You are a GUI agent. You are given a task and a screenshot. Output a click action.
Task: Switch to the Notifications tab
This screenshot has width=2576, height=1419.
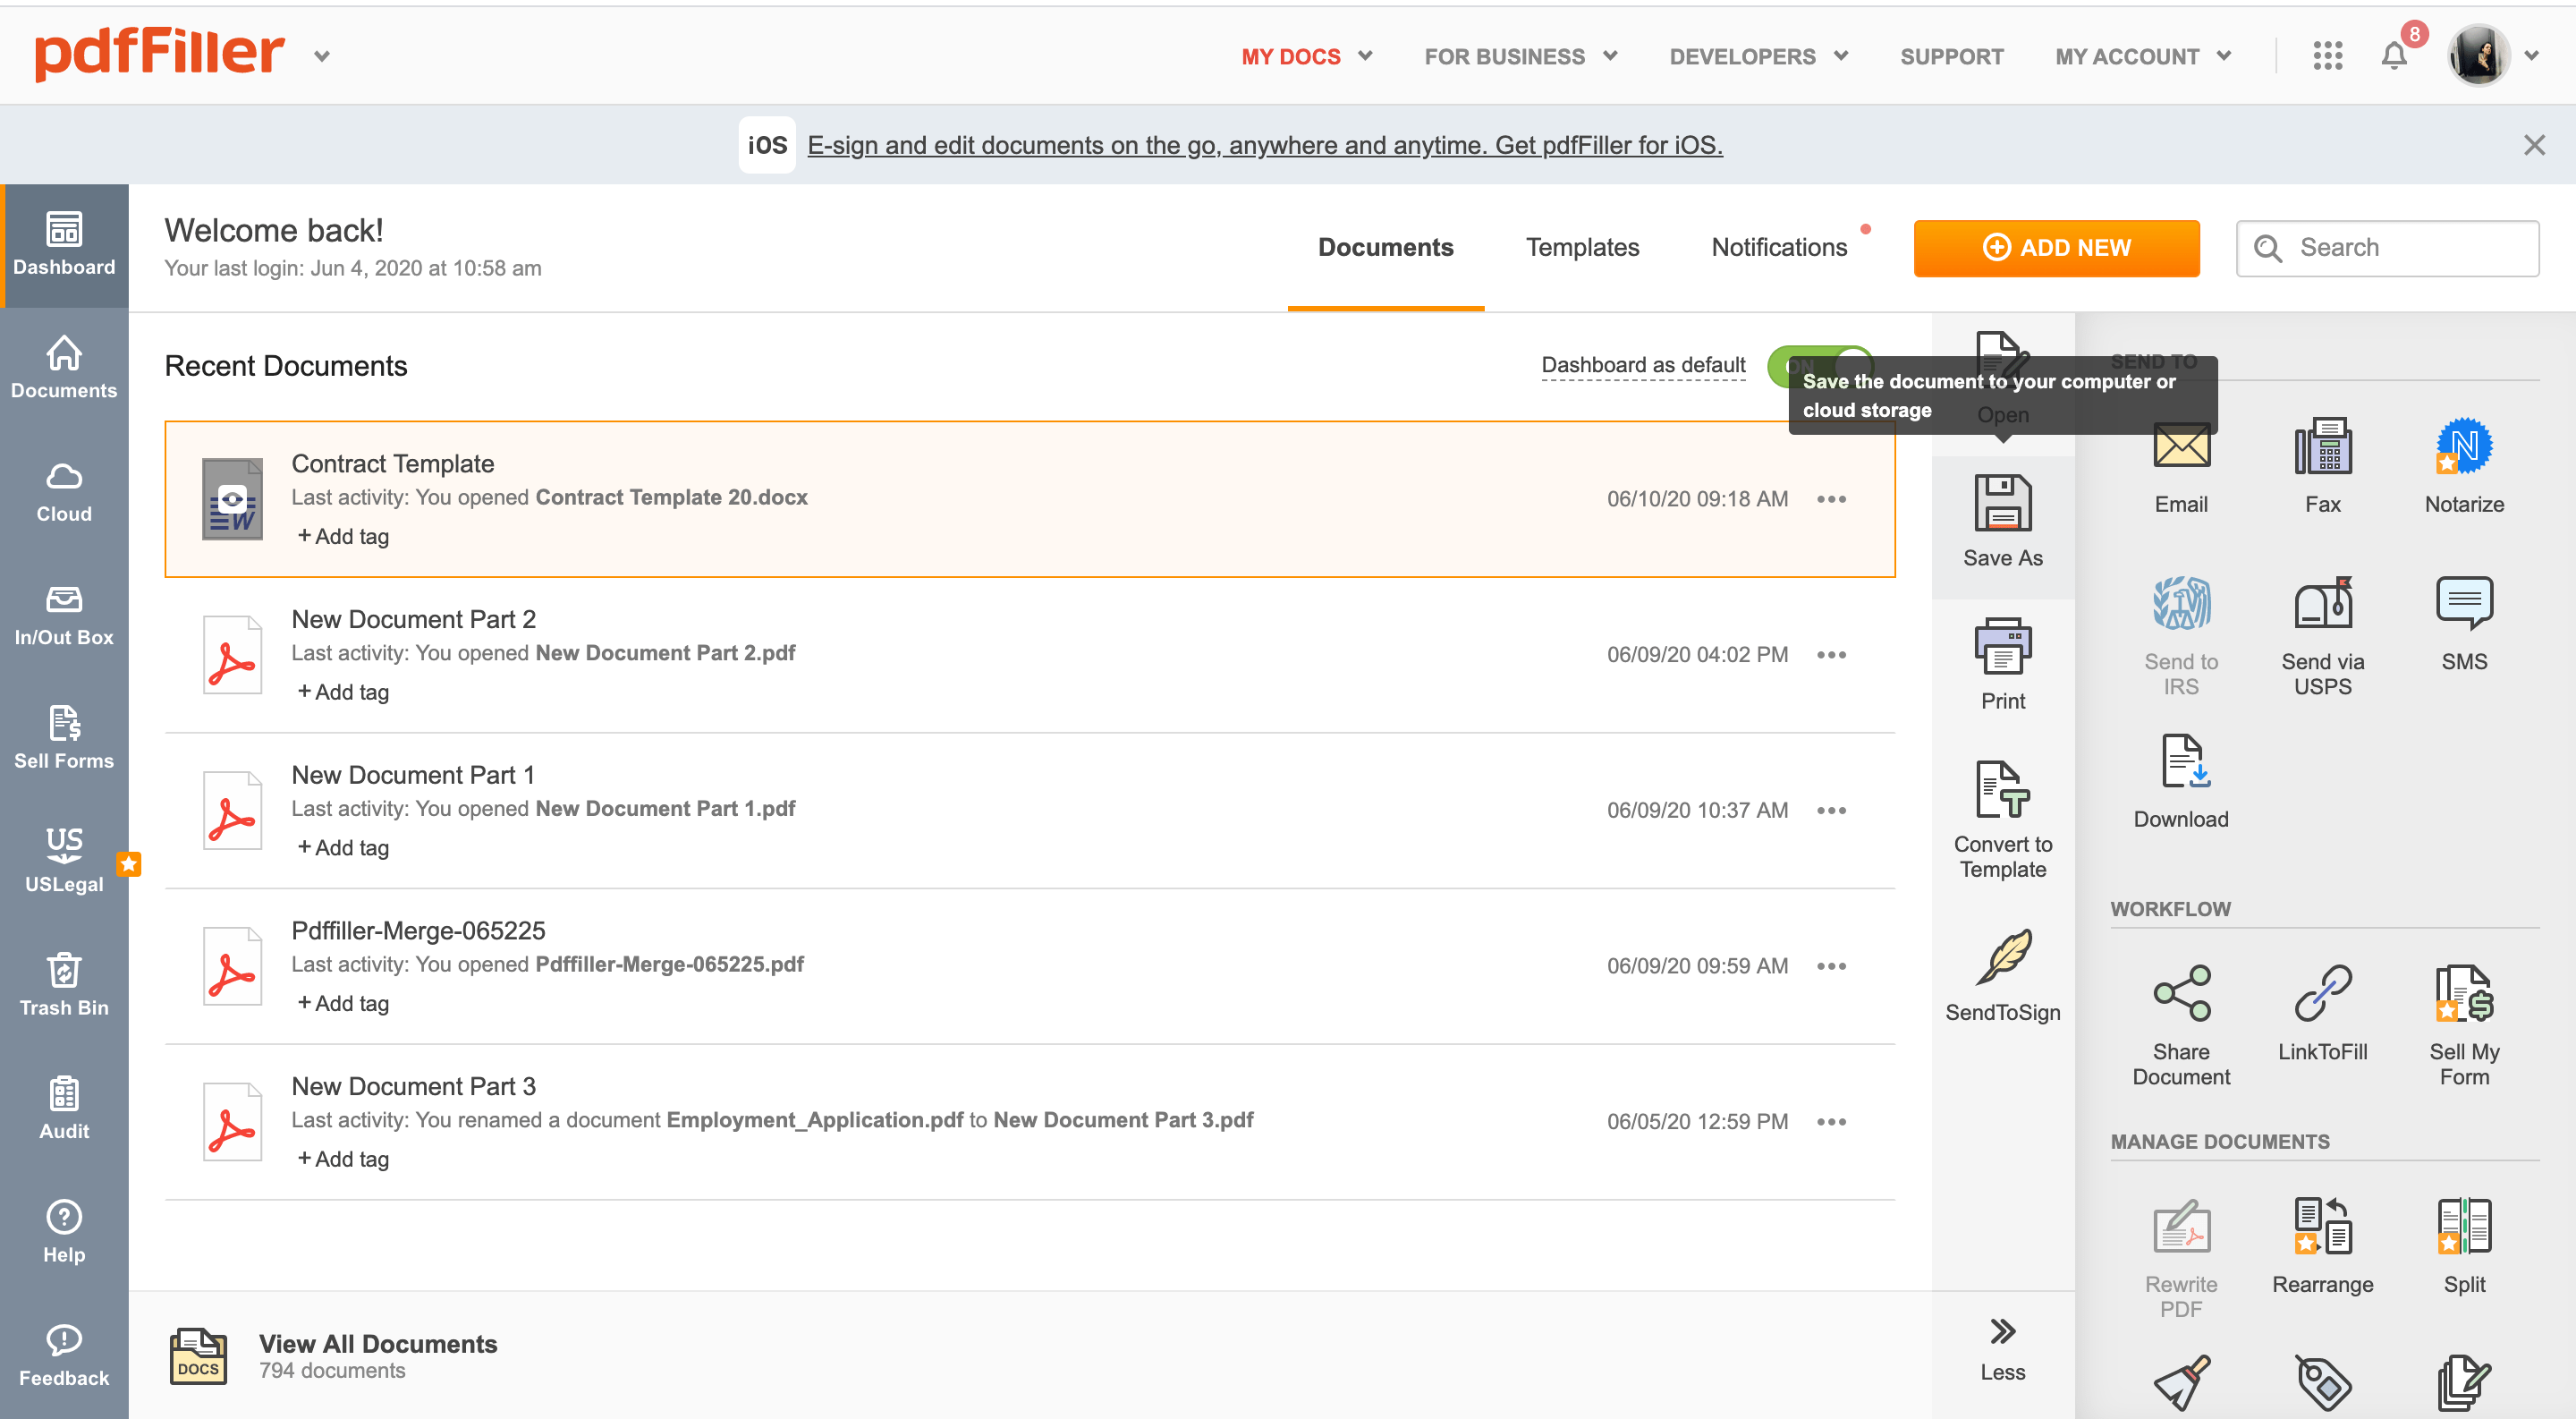1779,247
